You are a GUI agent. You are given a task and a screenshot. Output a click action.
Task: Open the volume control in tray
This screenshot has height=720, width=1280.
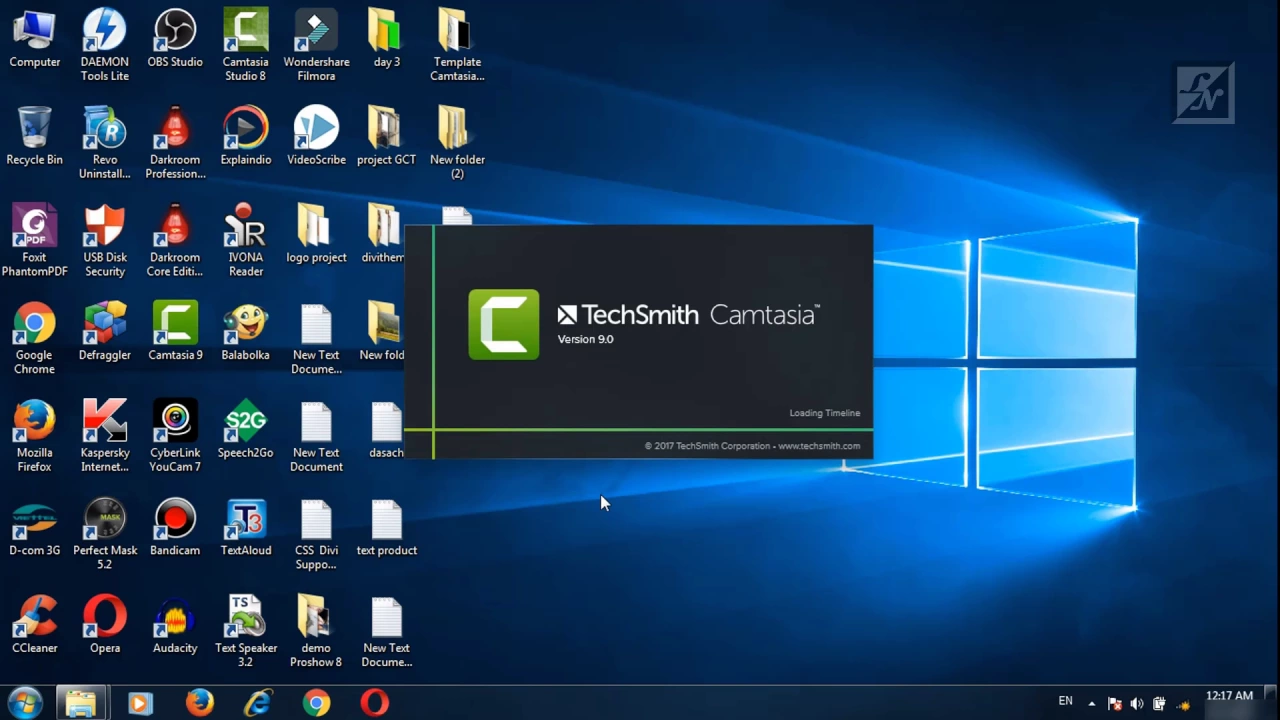coord(1137,704)
